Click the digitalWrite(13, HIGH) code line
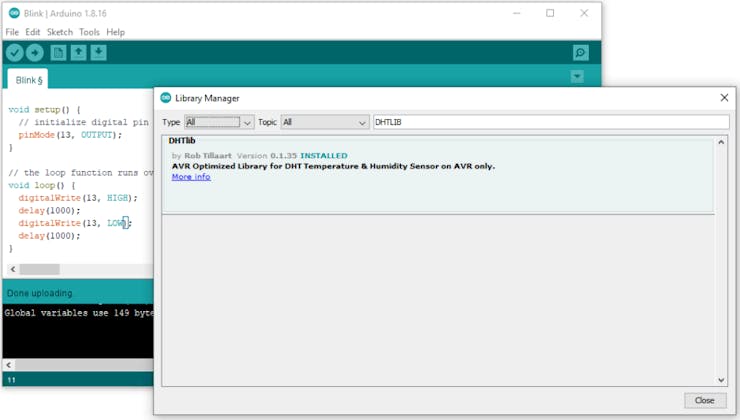 [78, 198]
